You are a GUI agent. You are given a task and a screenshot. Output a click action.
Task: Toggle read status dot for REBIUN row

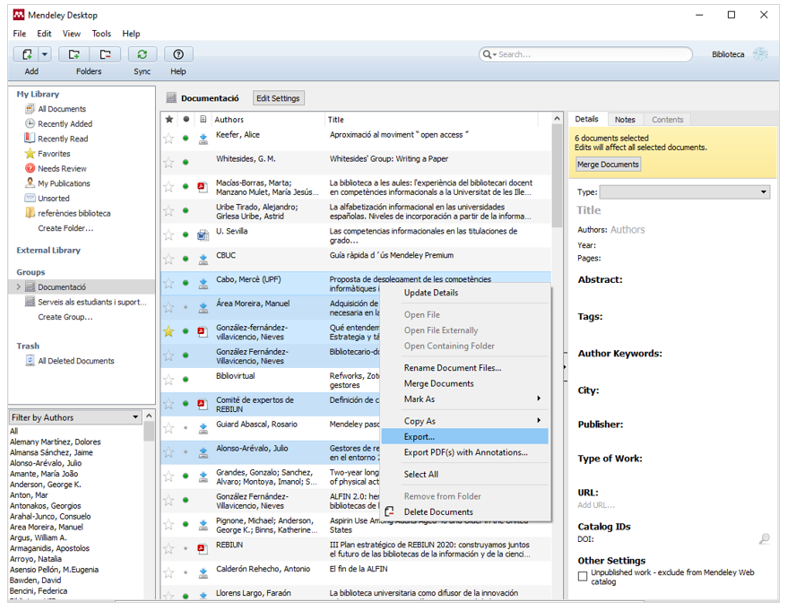coord(186,549)
